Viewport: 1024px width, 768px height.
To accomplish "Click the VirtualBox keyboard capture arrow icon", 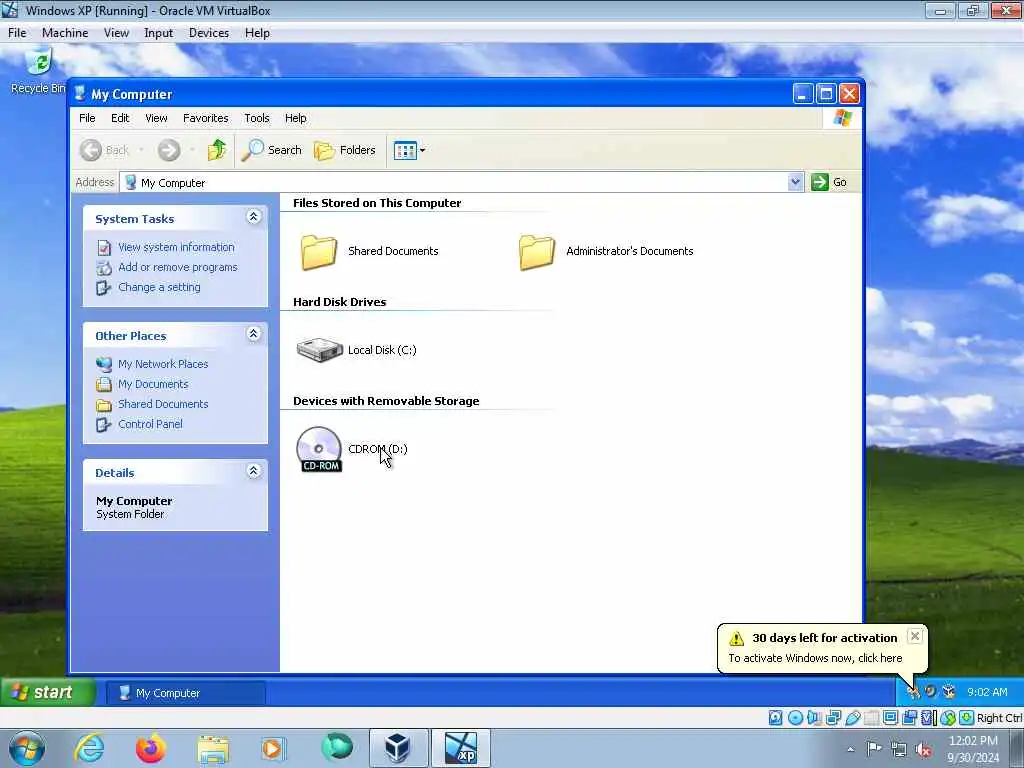I will coord(967,718).
